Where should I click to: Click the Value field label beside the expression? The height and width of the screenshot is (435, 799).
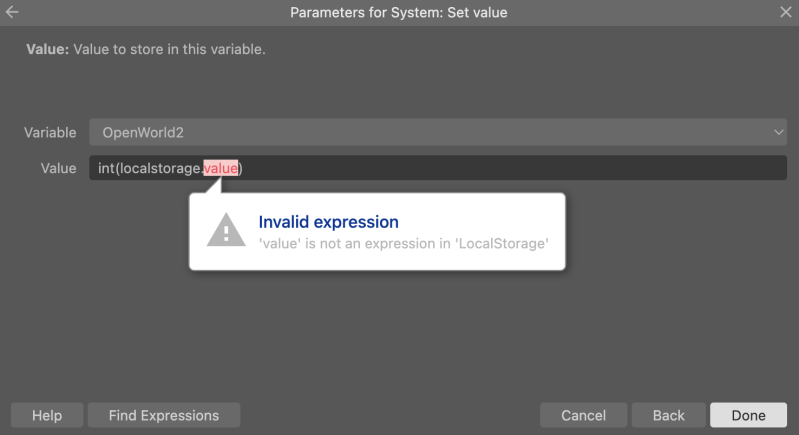pos(59,168)
